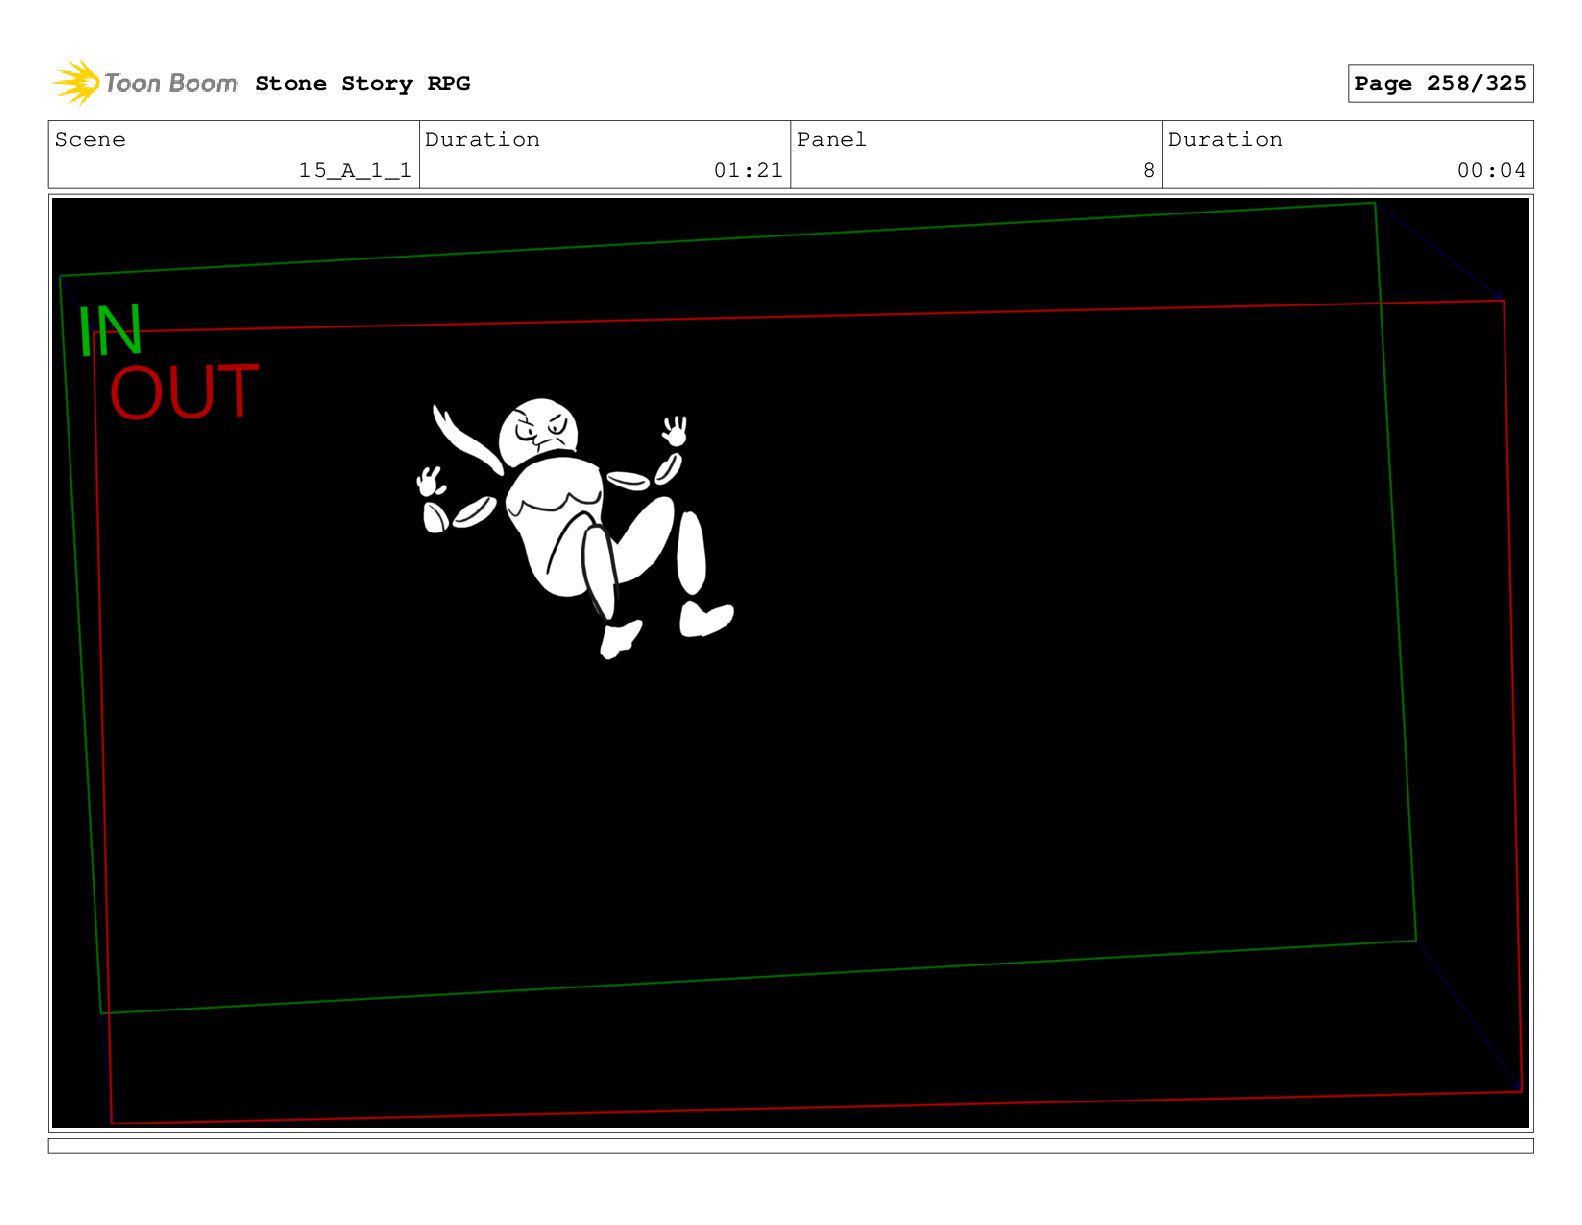This screenshot has width=1582, height=1225.
Task: Click the panel number '8'
Action: [x=1149, y=171]
